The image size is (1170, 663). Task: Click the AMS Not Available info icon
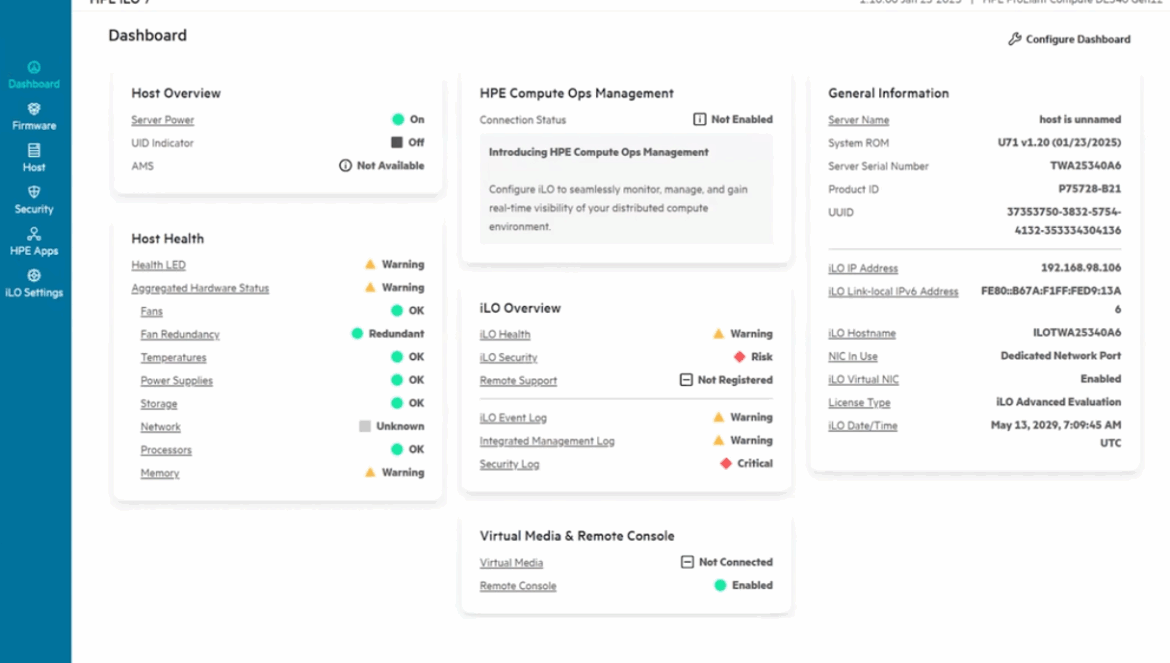click(345, 166)
